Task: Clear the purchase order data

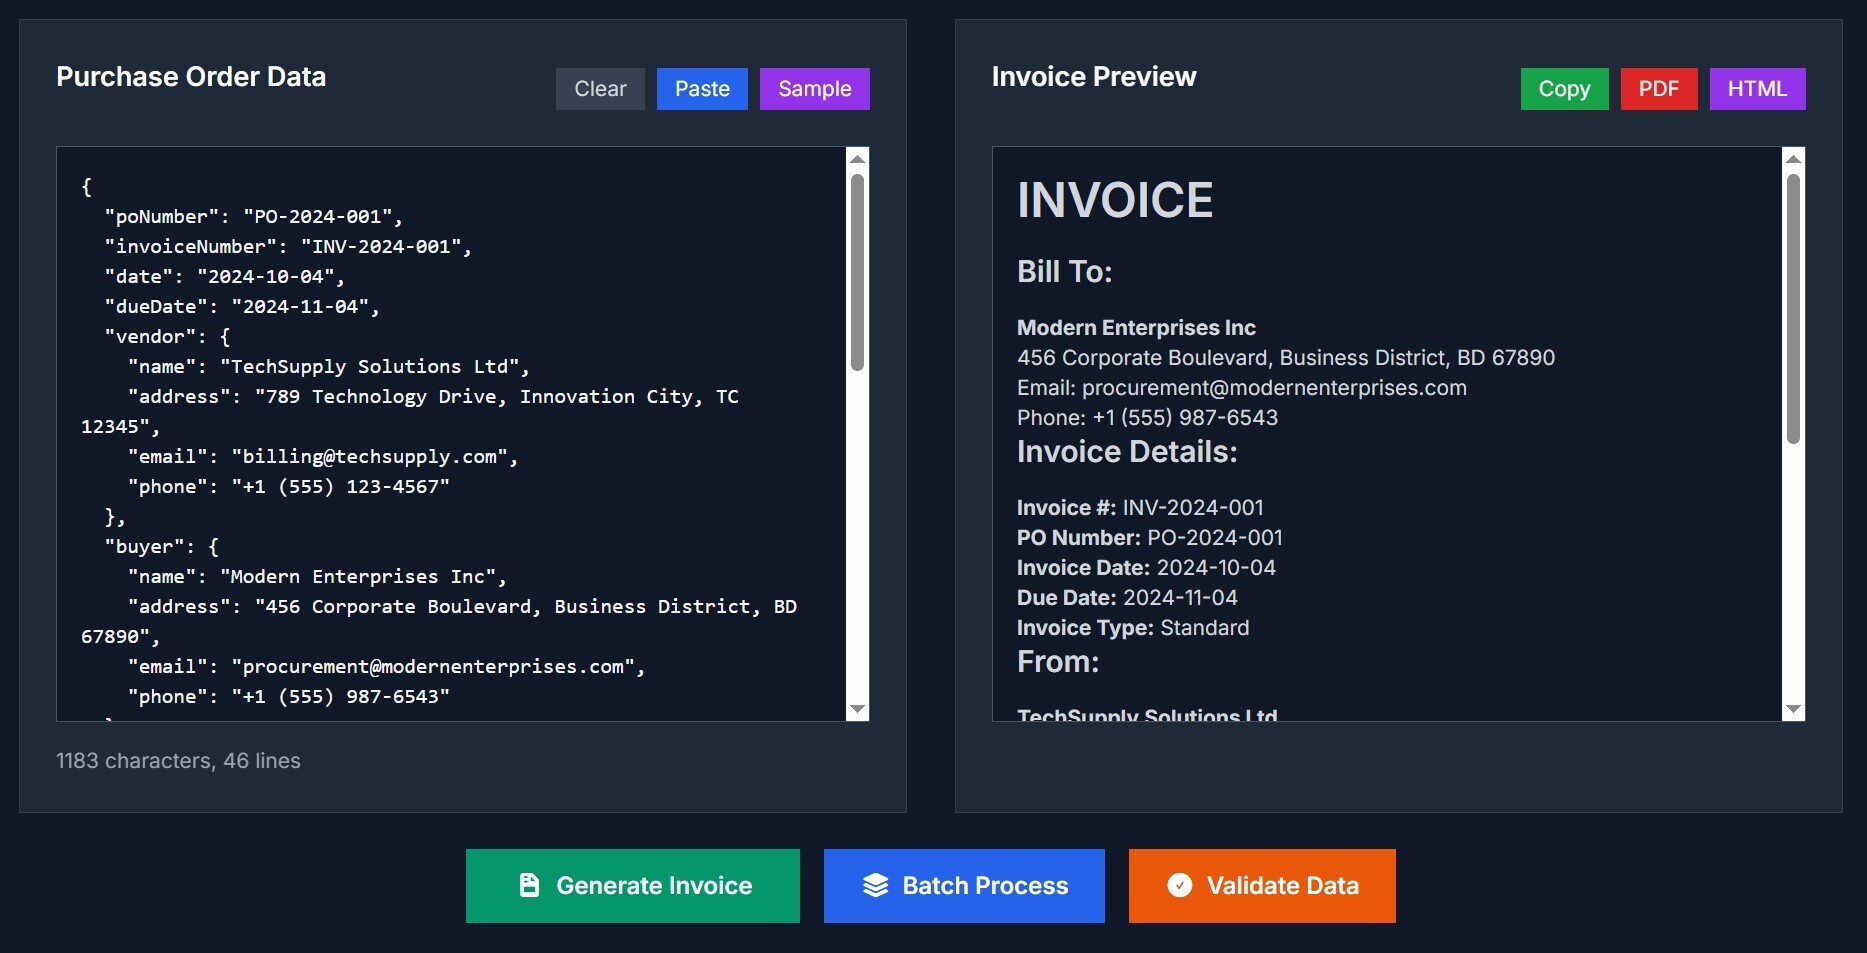Action: pyautogui.click(x=600, y=89)
